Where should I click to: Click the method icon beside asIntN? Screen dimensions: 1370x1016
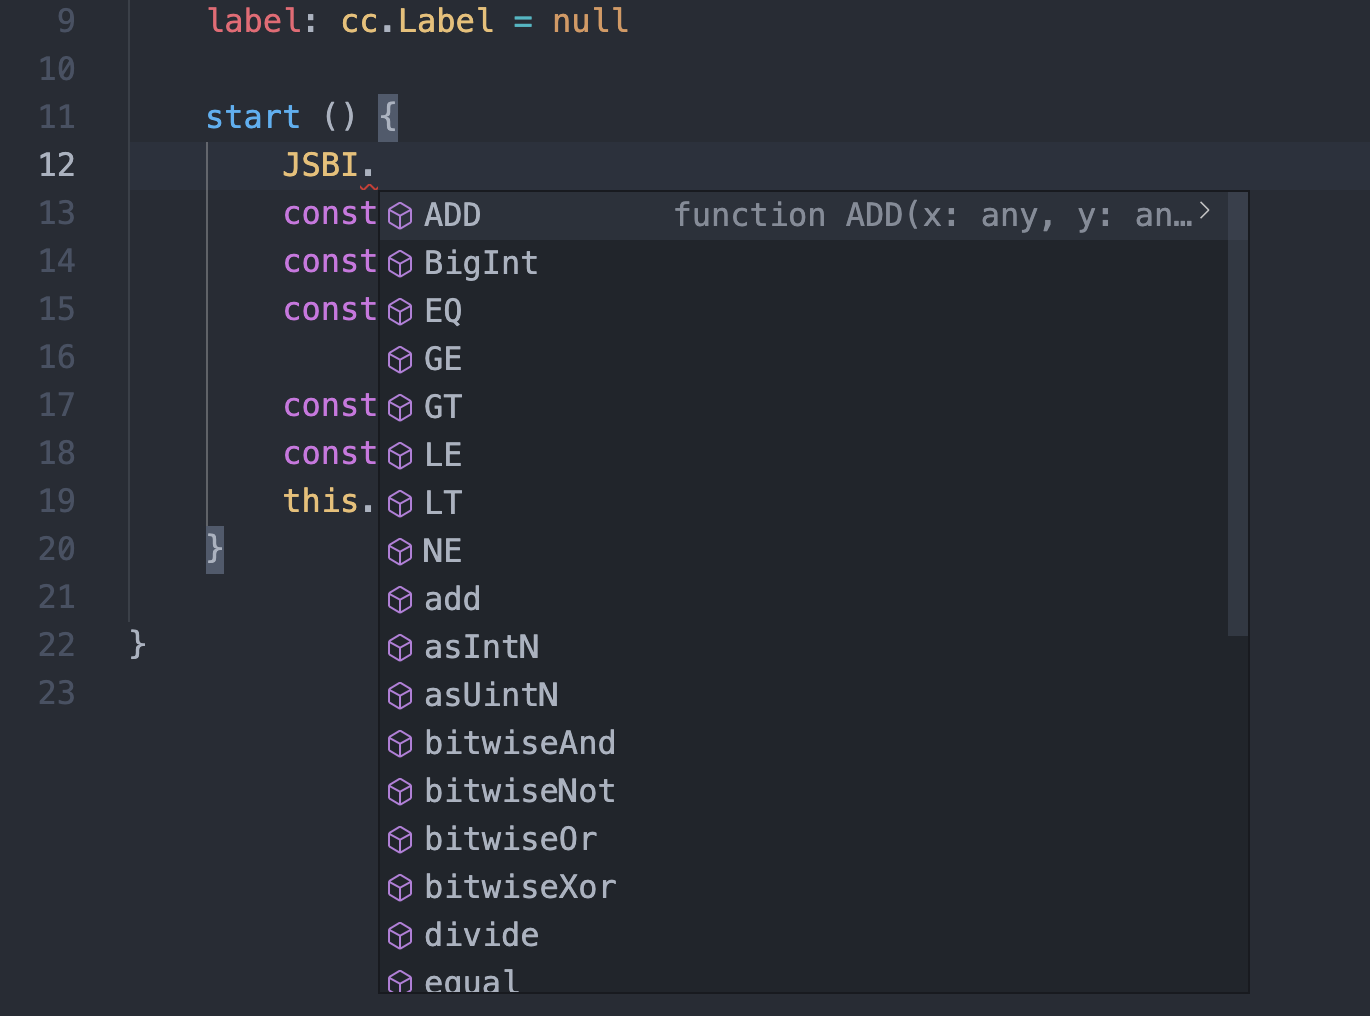[x=400, y=648]
